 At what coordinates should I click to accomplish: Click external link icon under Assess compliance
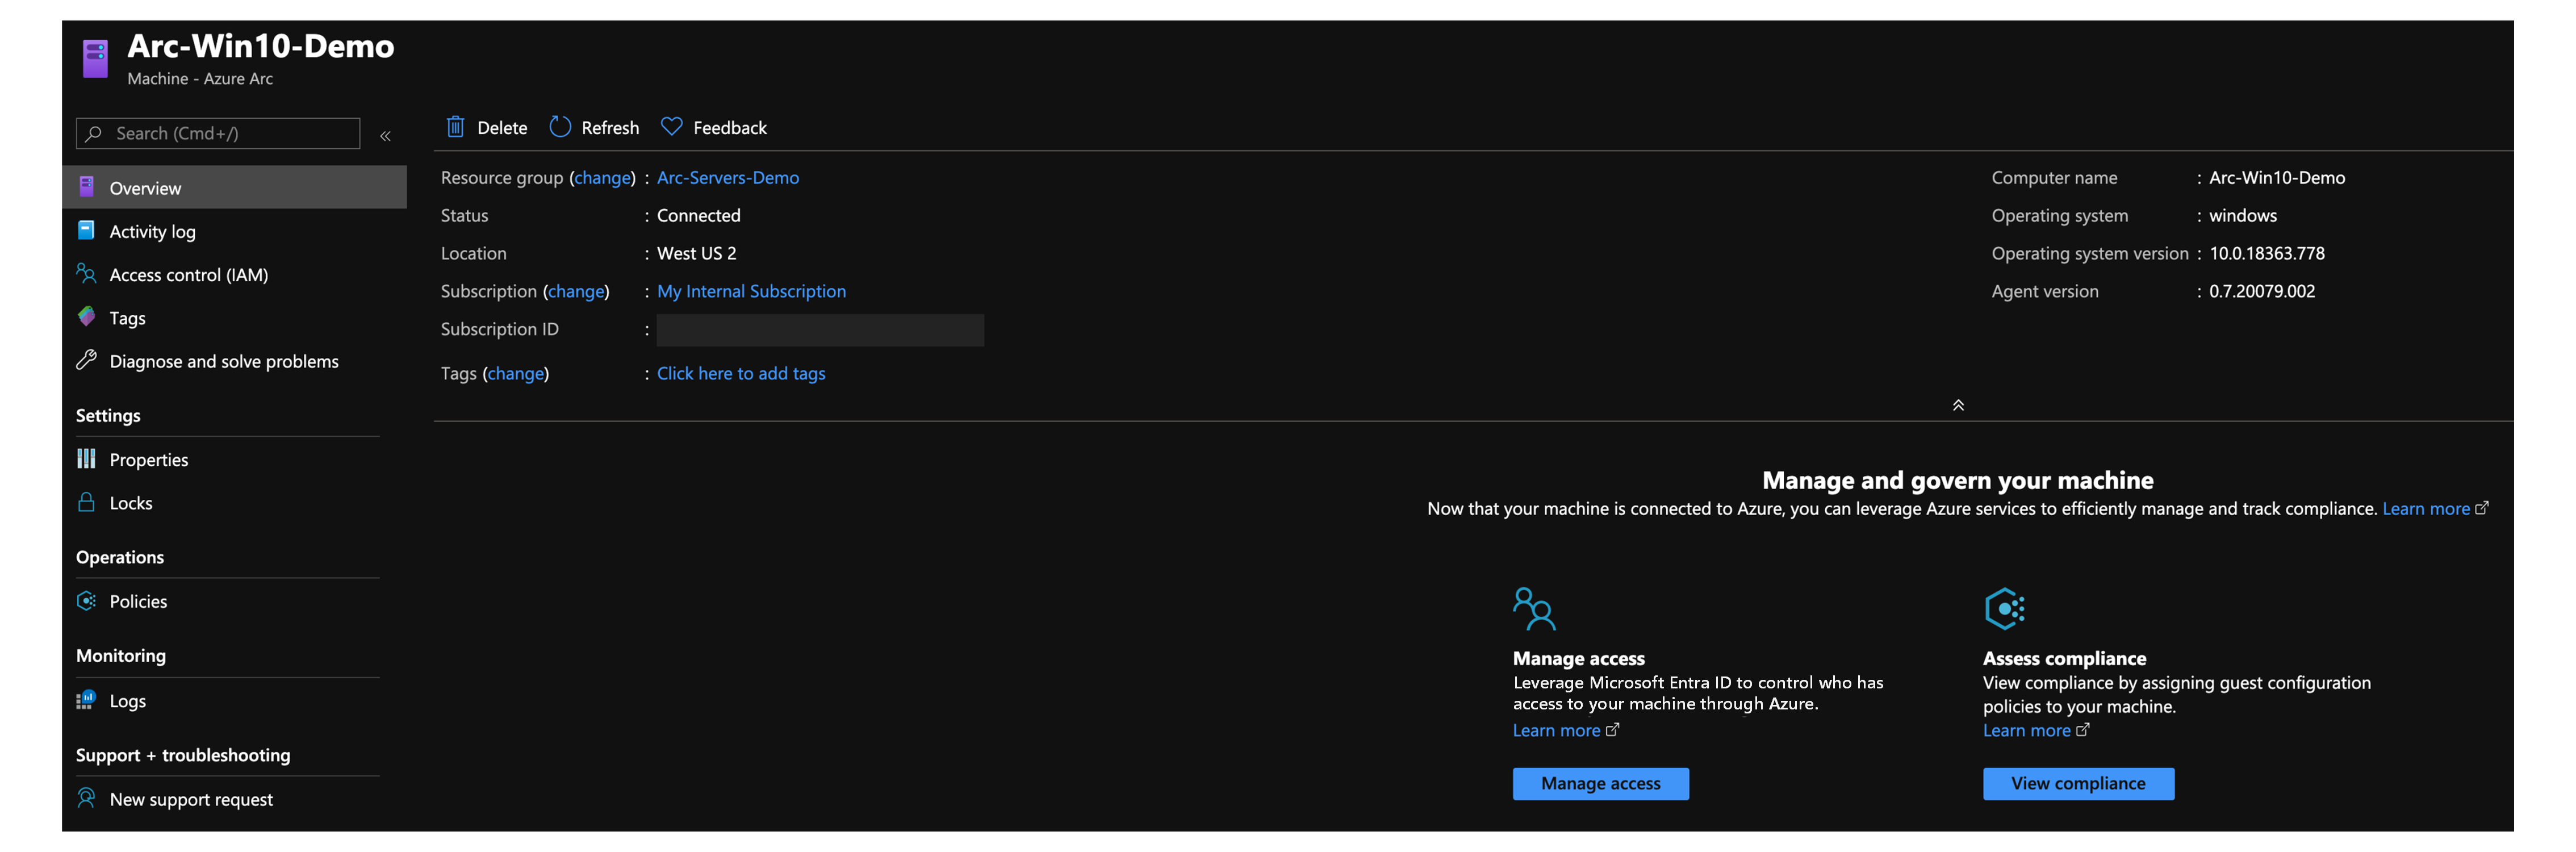coord(2082,730)
